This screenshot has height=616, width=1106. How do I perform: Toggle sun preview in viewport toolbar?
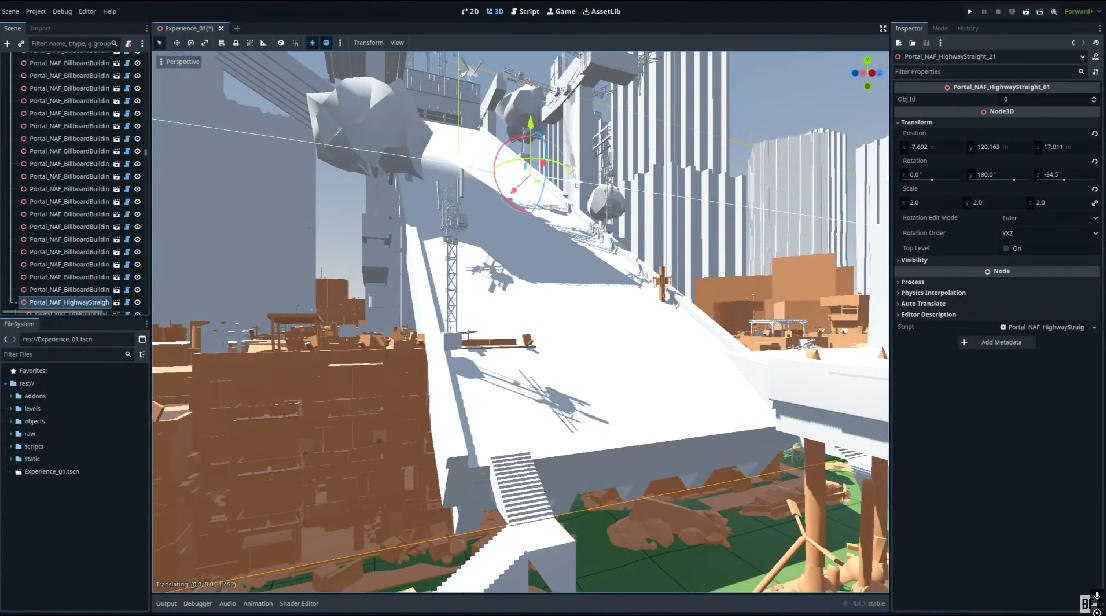click(312, 42)
